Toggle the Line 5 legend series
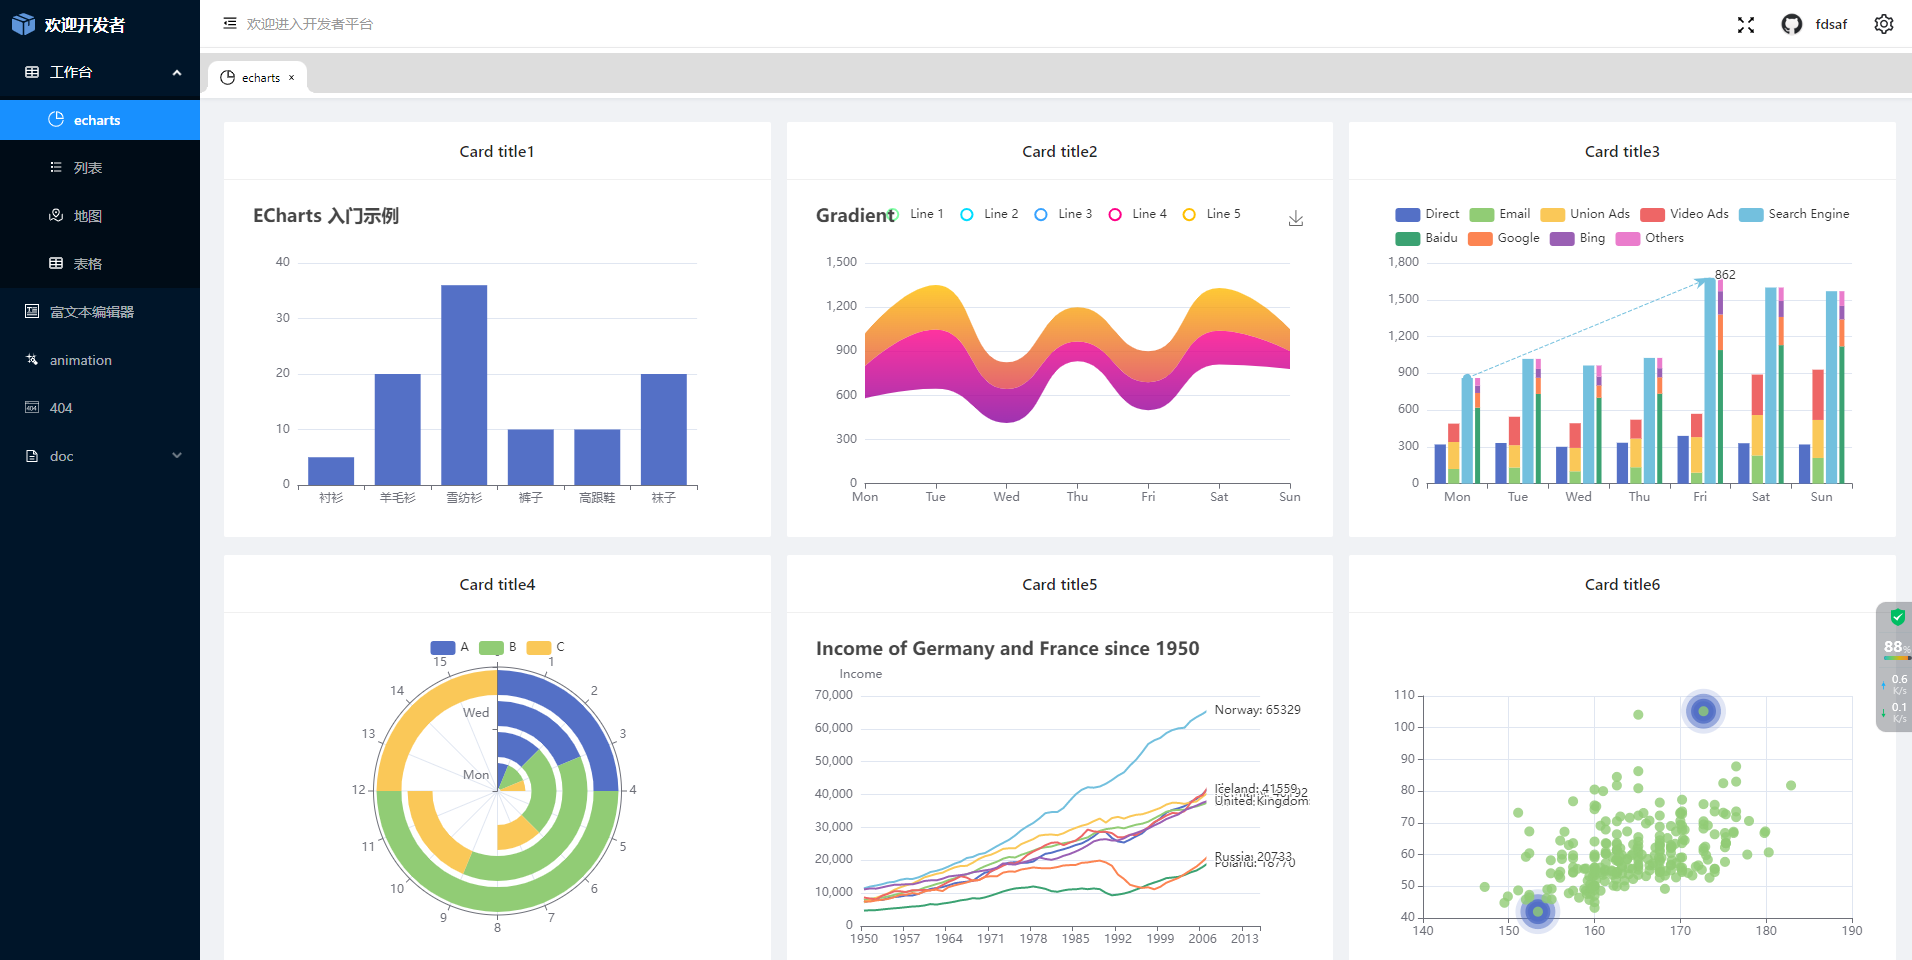The width and height of the screenshot is (1912, 960). 1211,214
